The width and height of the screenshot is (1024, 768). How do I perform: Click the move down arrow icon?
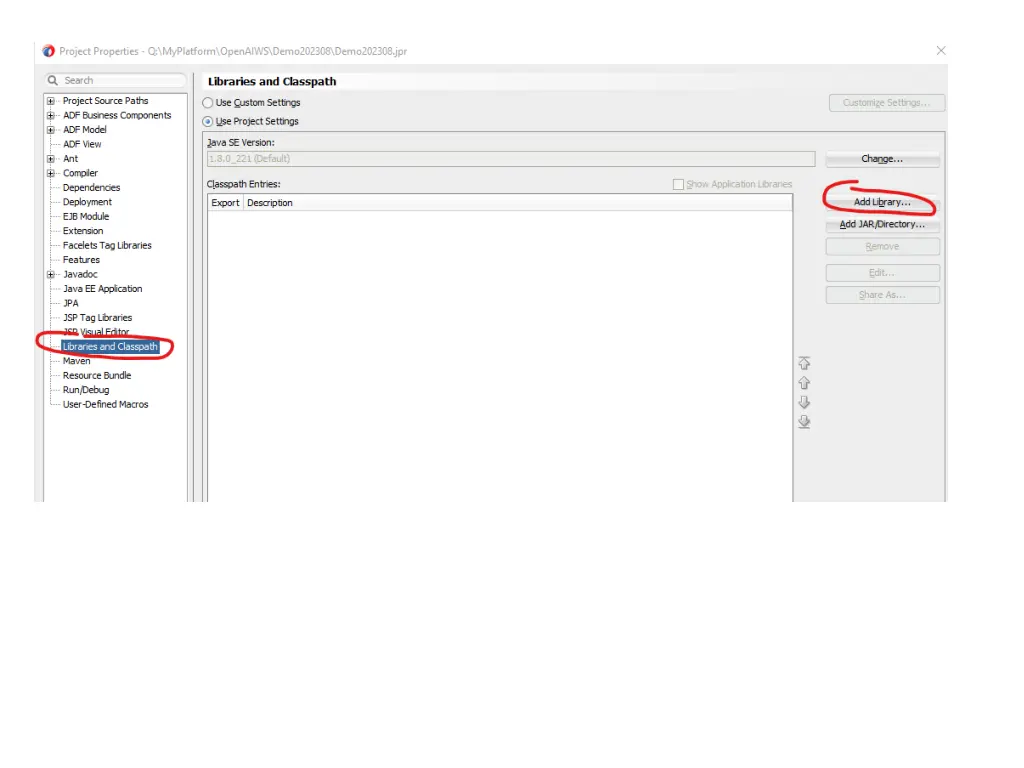pos(804,402)
